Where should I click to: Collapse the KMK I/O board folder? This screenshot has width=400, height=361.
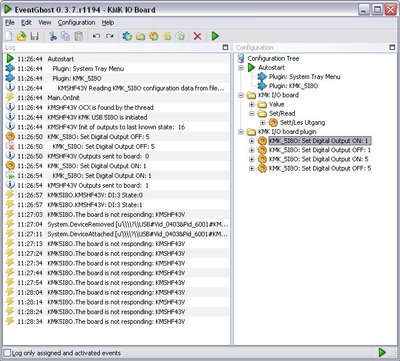click(x=241, y=95)
